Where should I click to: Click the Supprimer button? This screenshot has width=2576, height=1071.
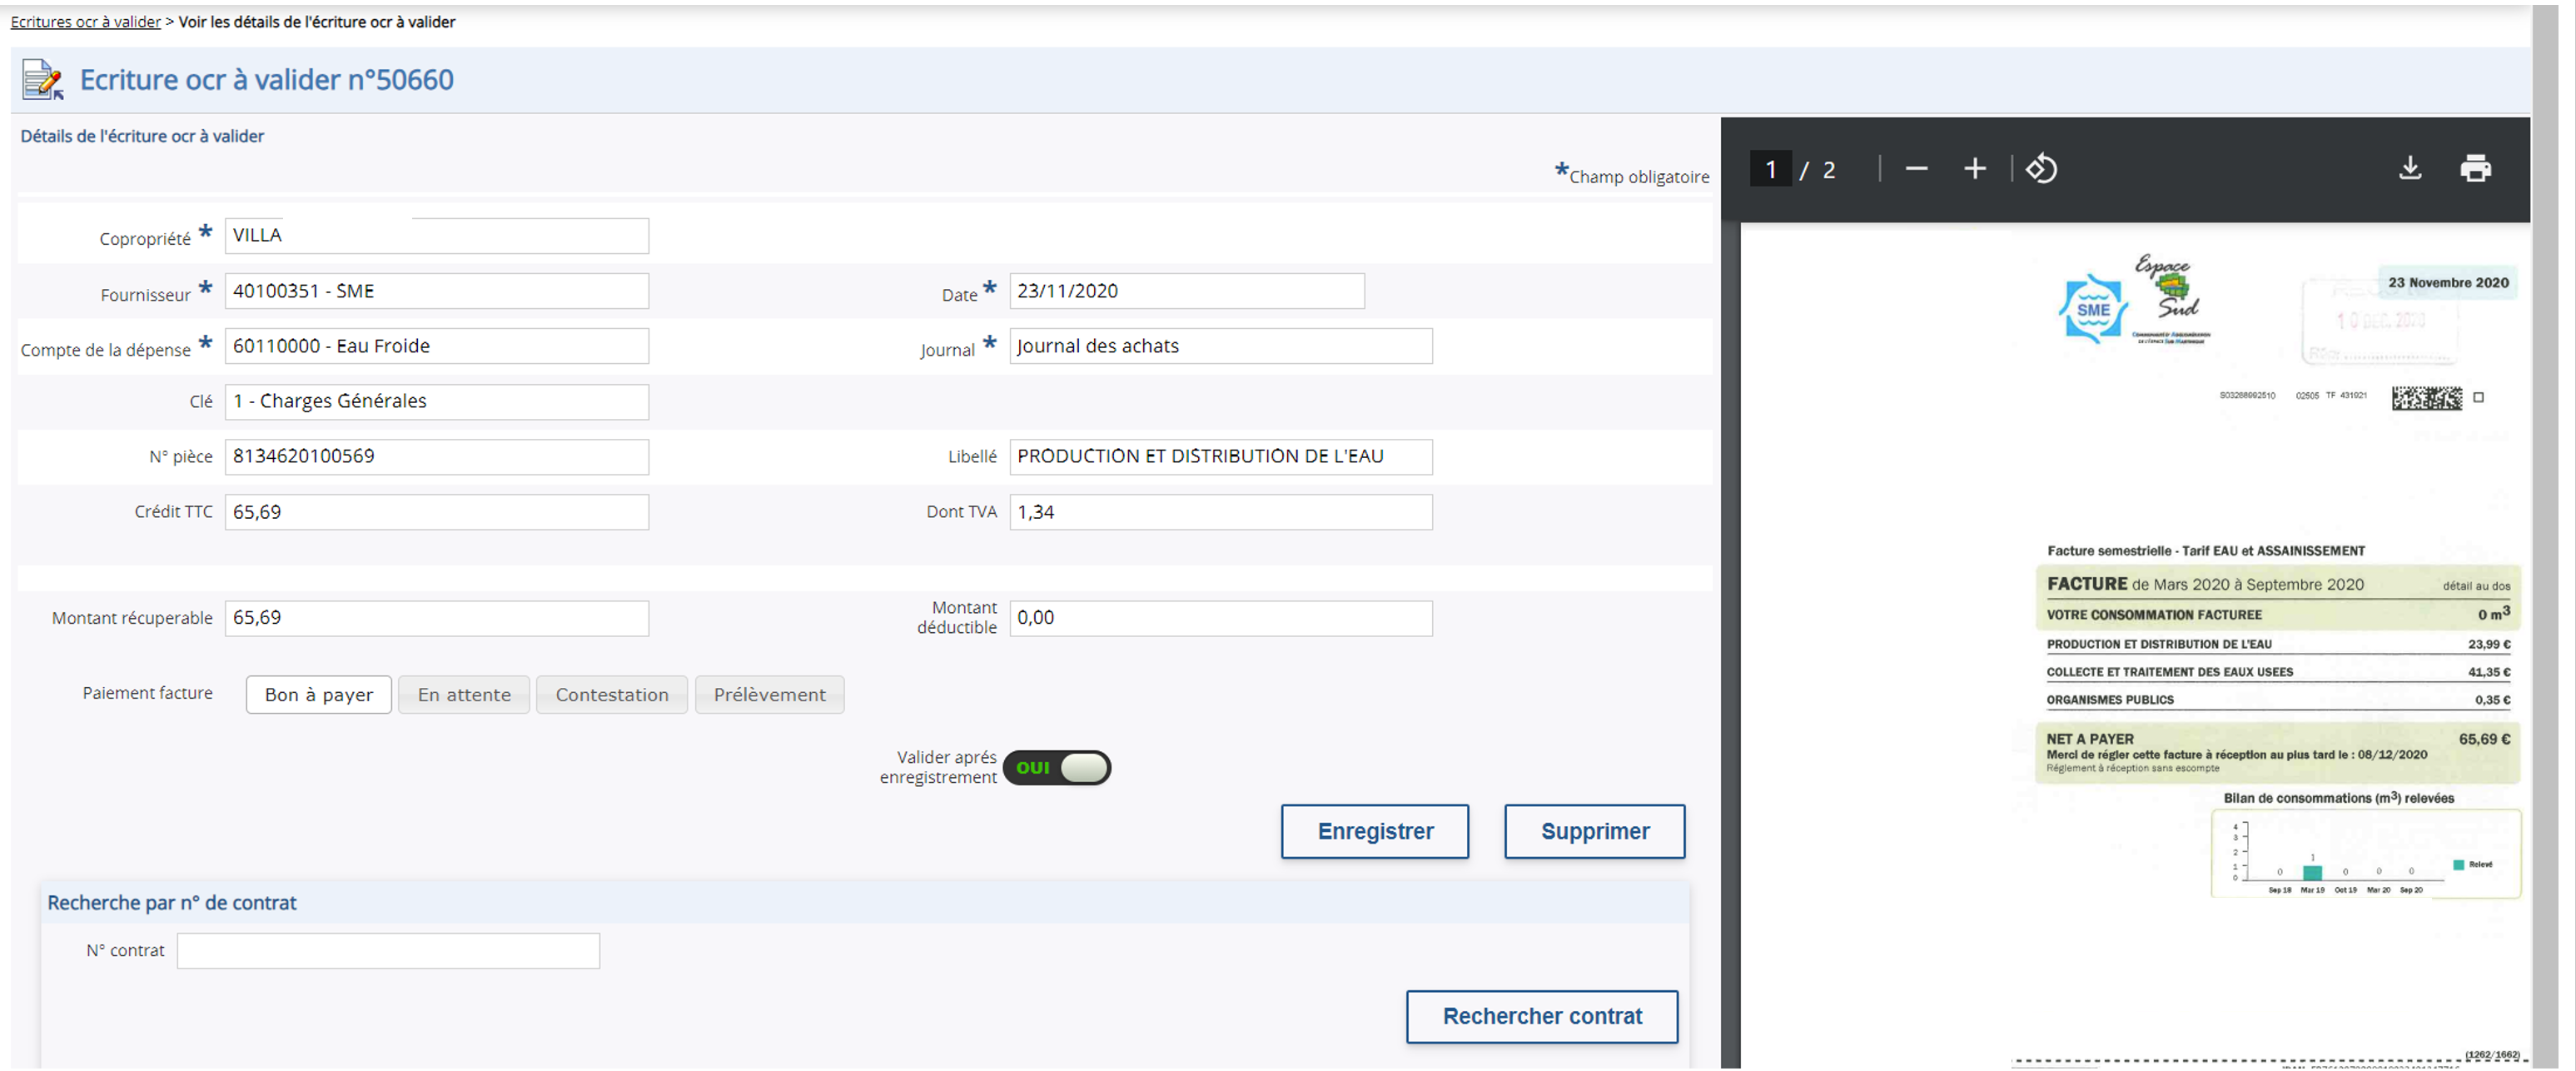(1595, 831)
